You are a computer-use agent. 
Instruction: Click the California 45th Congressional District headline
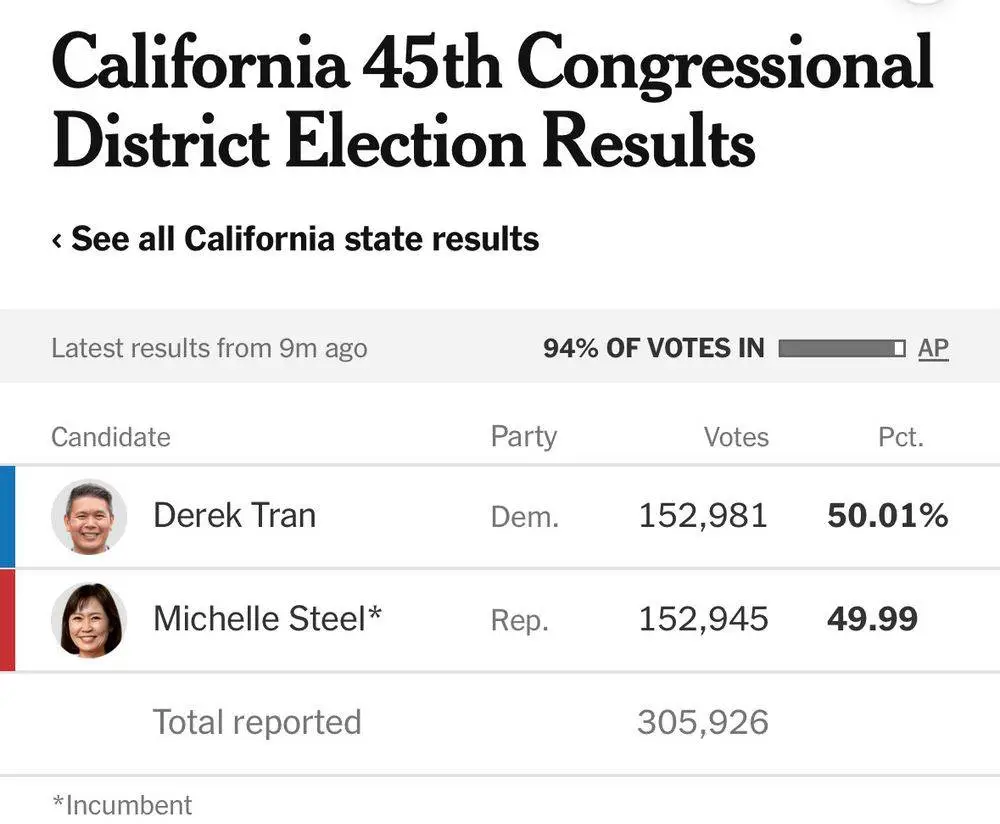point(492,102)
